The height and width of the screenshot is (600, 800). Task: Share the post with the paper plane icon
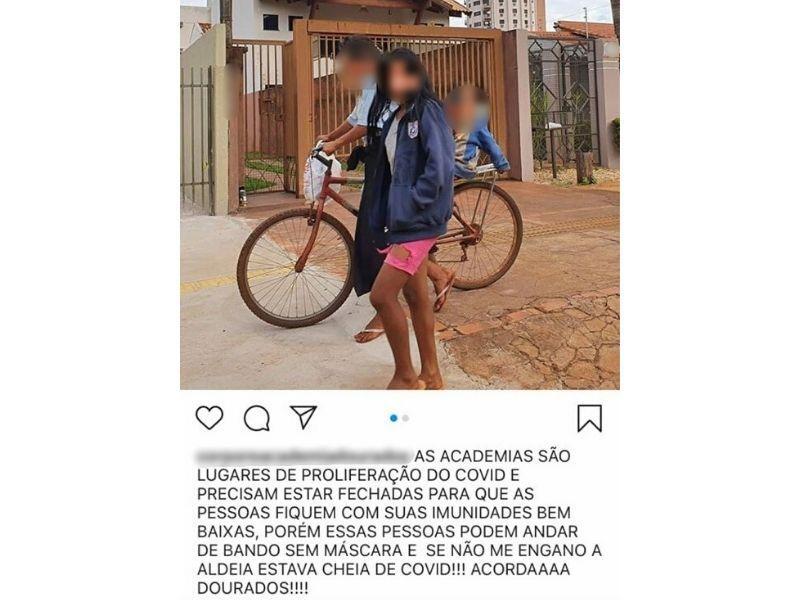point(304,416)
